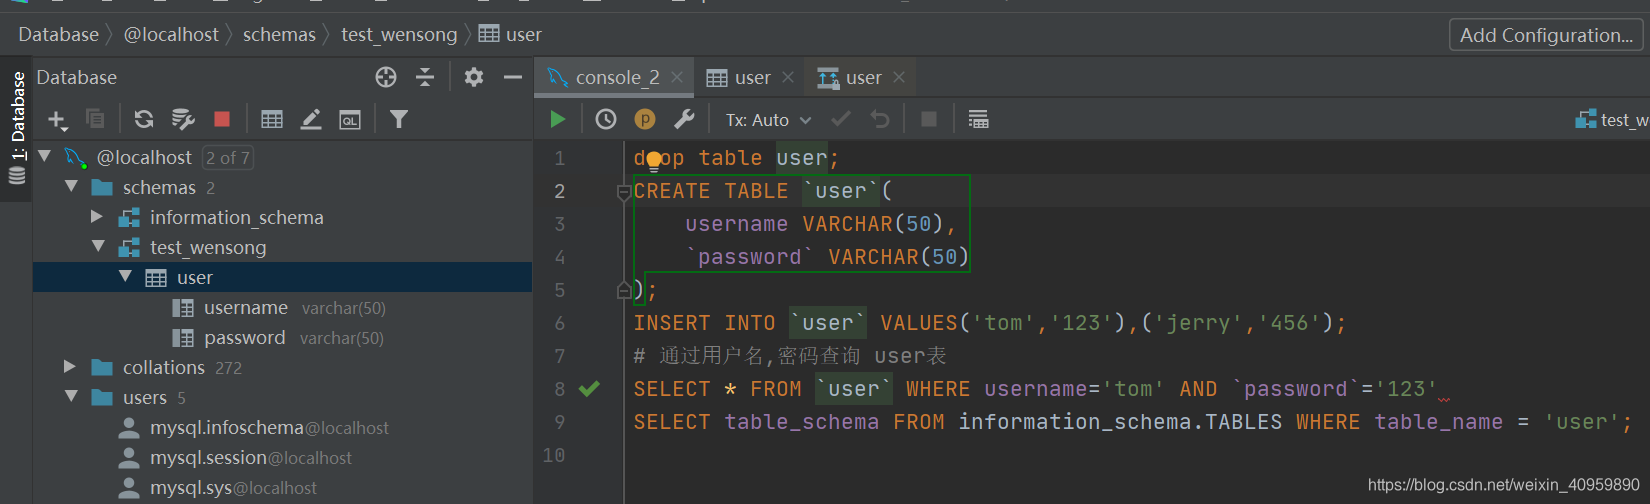1650x504 pixels.
Task: Collapse the schemas folder arrow
Action: [71, 186]
